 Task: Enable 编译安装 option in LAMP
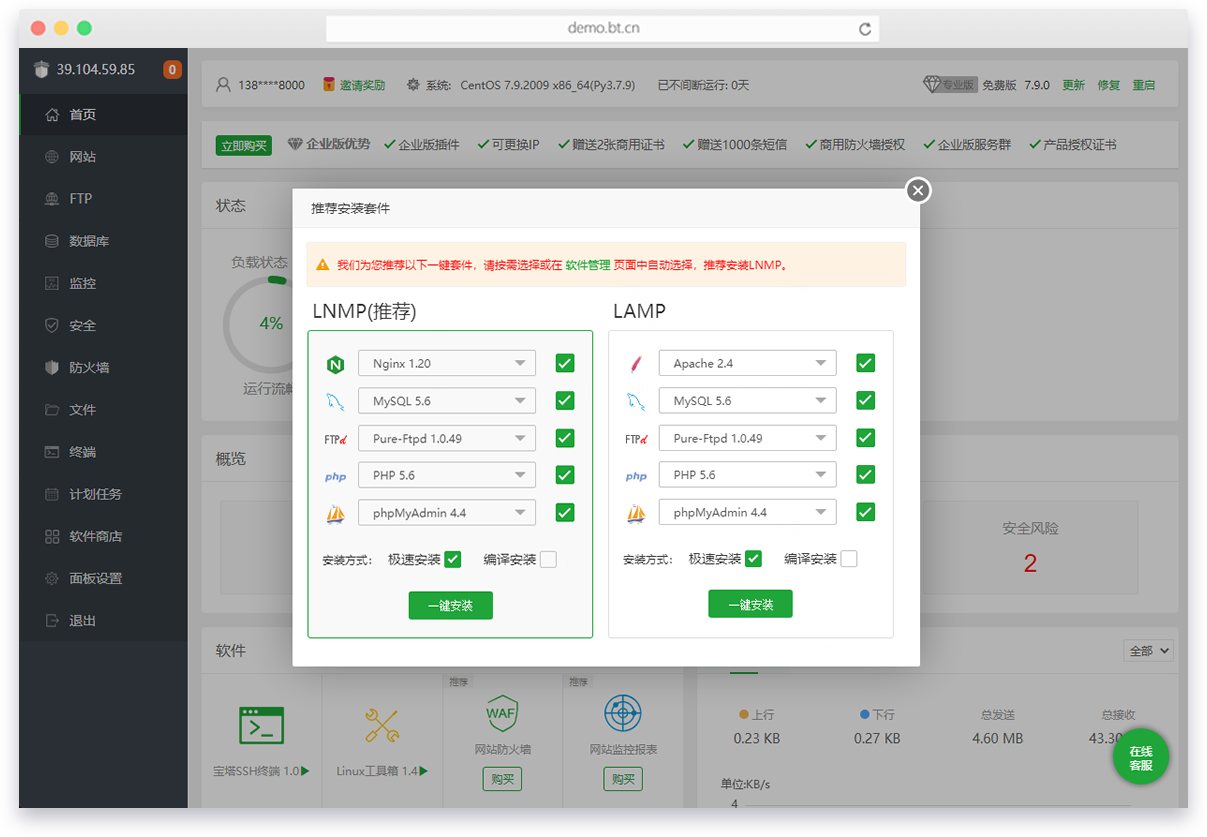point(849,559)
